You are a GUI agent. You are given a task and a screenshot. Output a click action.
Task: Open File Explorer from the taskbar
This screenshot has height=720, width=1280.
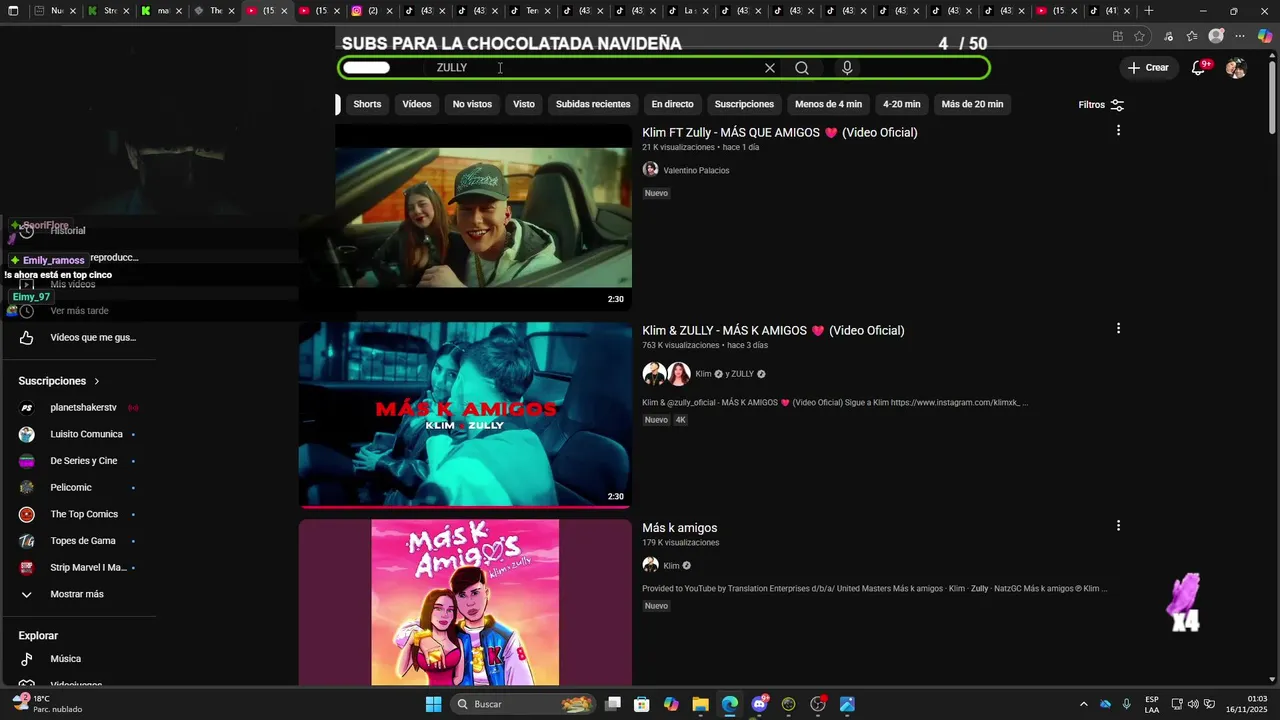coord(700,704)
